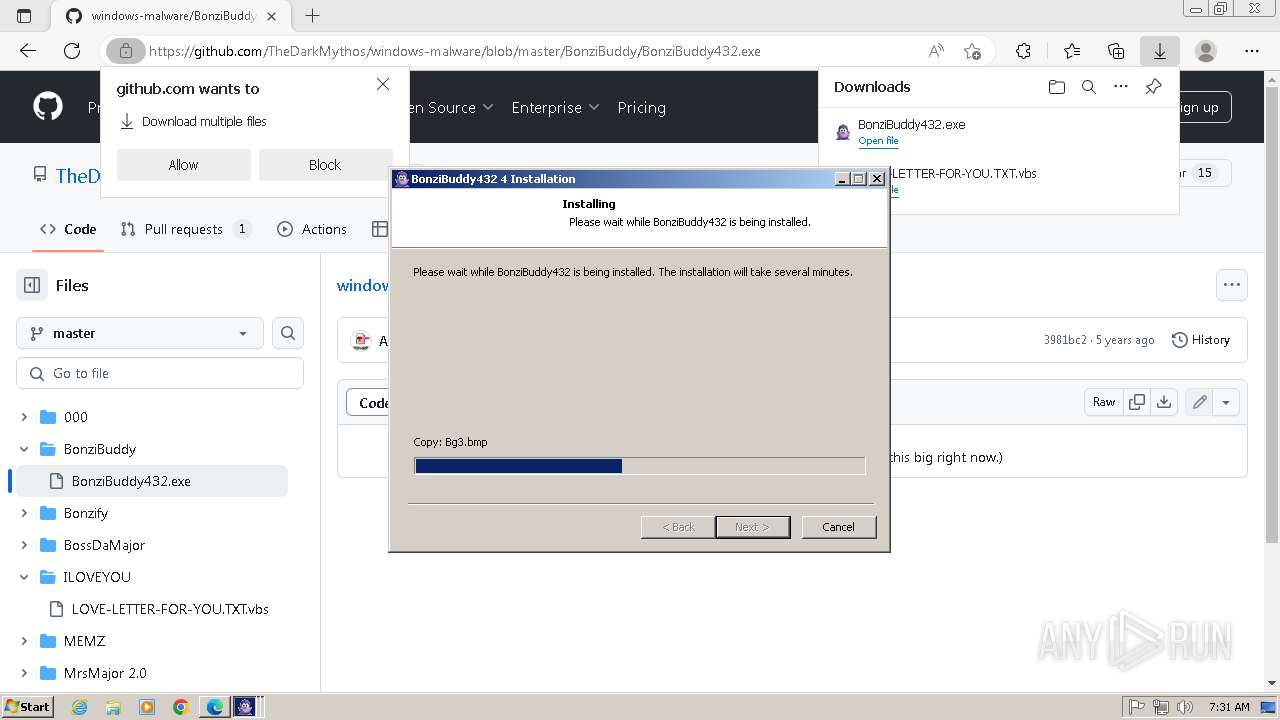This screenshot has height=720, width=1280.
Task: Cancel the BonziBuddy432 installation
Action: coord(838,527)
